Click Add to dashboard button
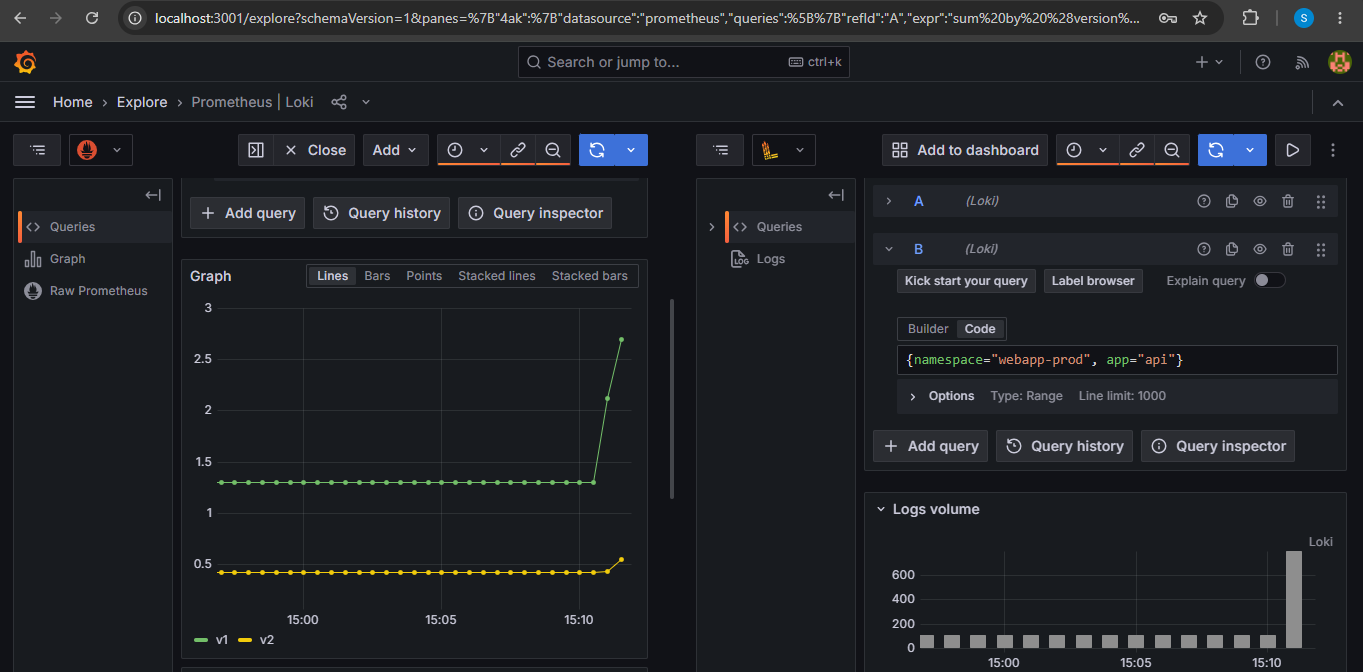The image size is (1363, 672). [x=965, y=150]
